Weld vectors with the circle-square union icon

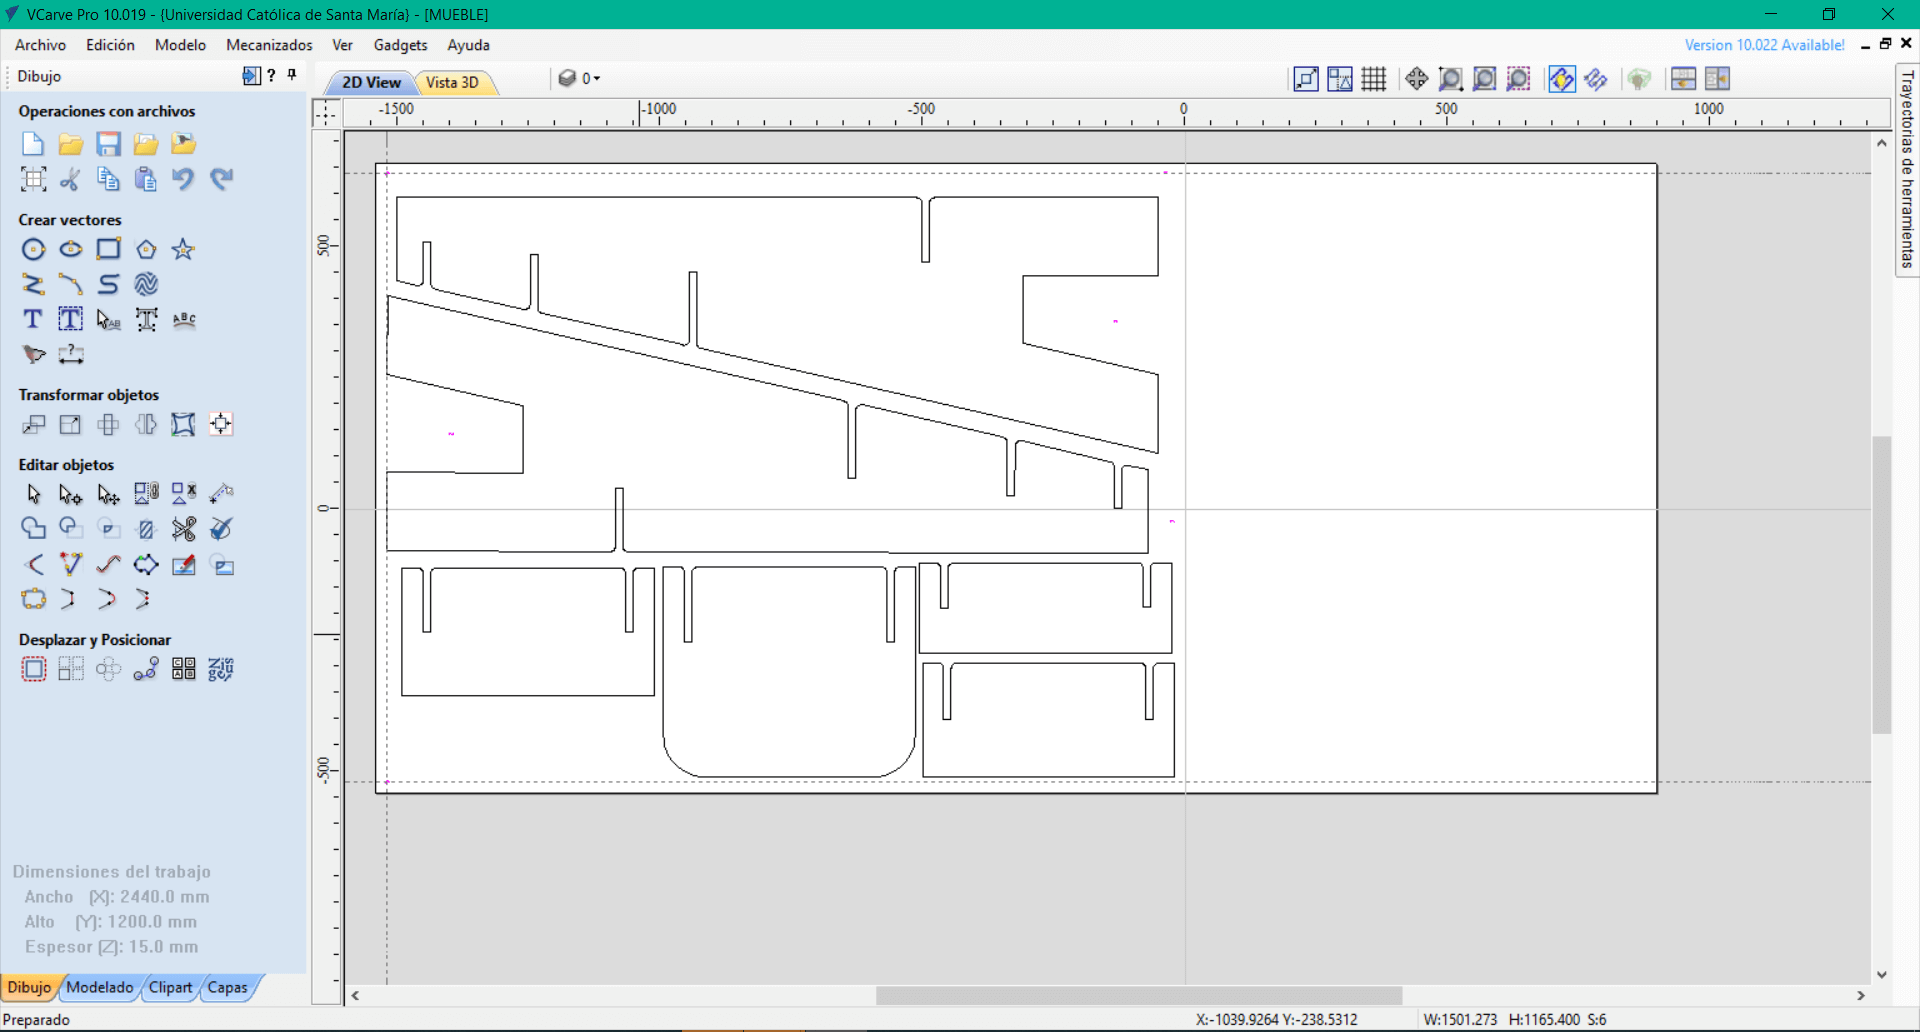[33, 529]
